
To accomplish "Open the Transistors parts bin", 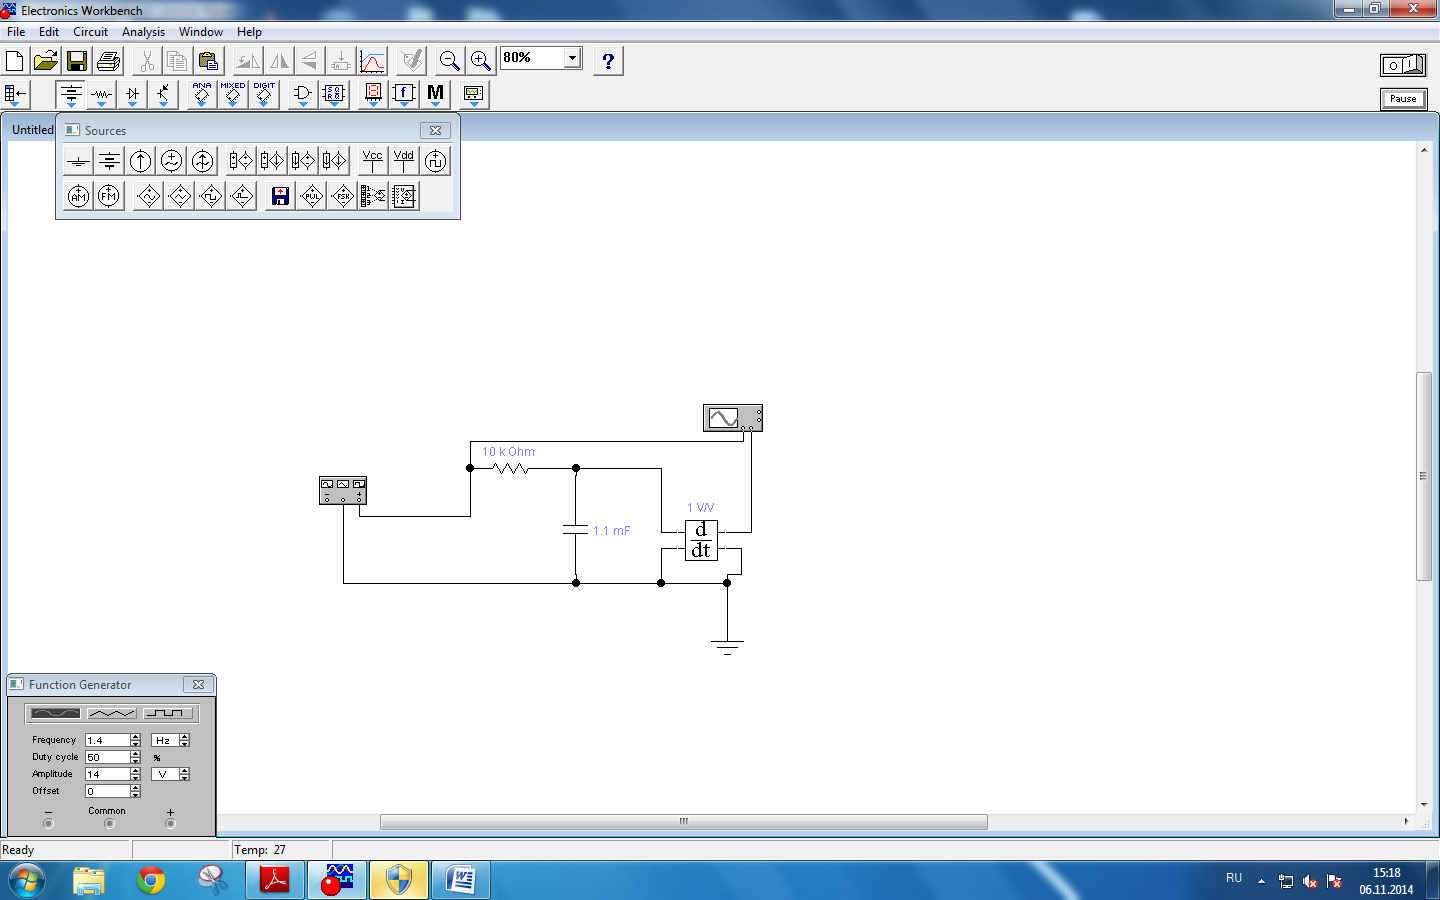I will (163, 95).
